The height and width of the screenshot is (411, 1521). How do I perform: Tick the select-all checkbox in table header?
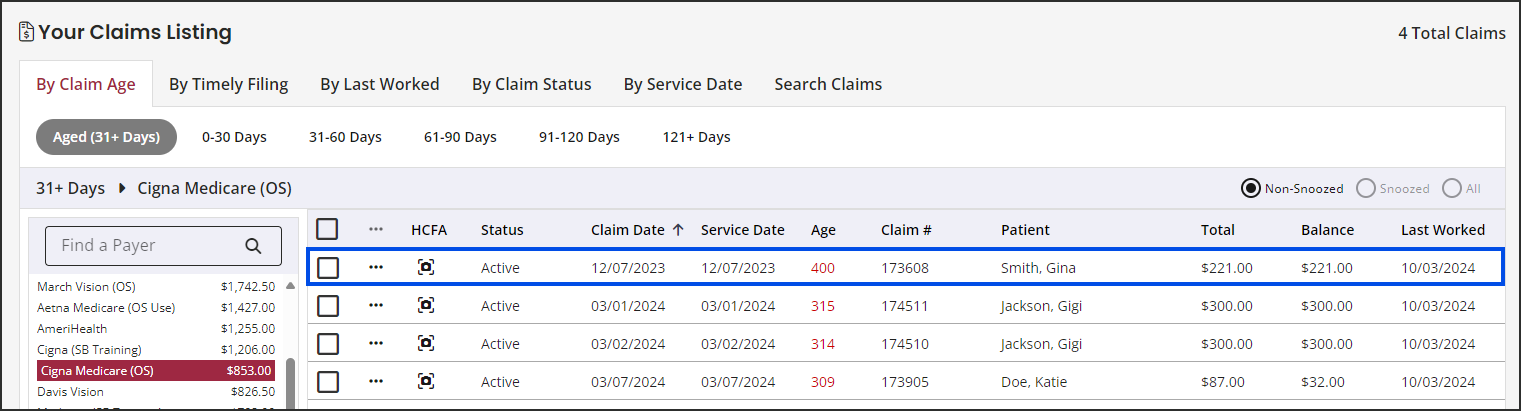click(x=328, y=230)
